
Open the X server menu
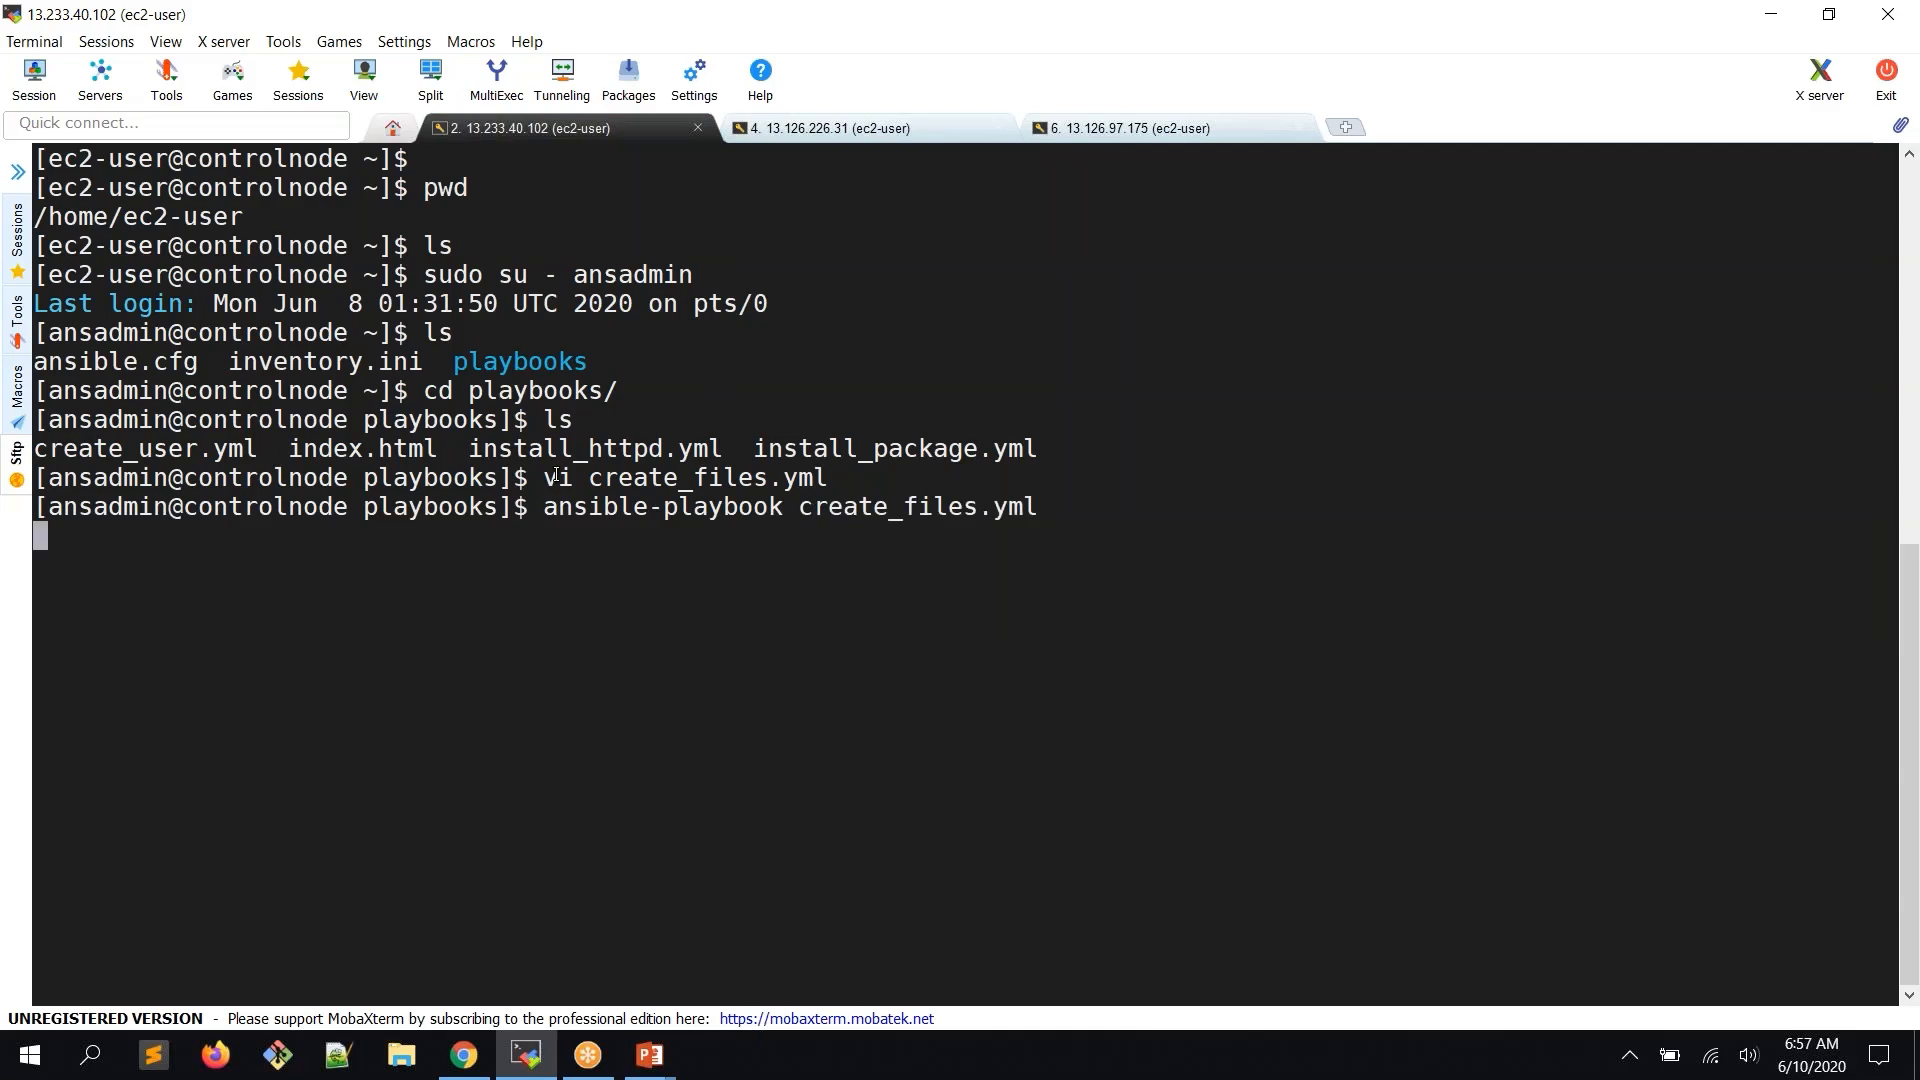[x=224, y=41]
